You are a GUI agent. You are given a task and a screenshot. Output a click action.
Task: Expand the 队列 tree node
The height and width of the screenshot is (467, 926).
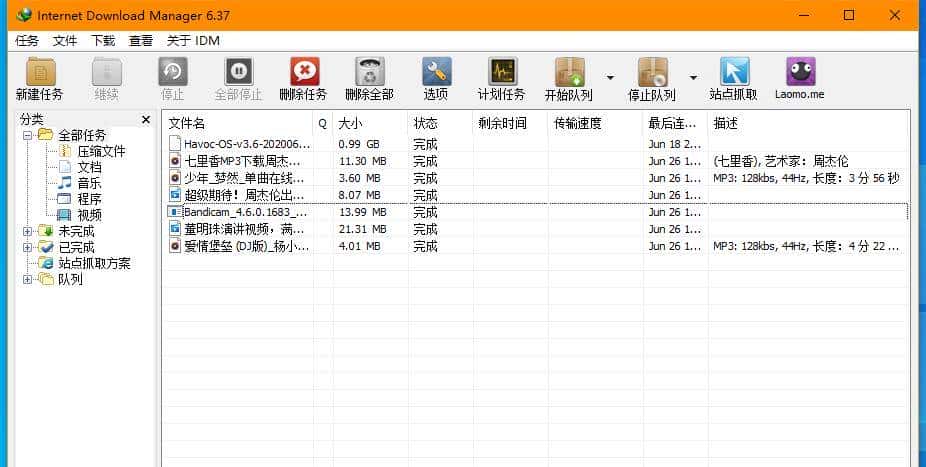pos(27,279)
